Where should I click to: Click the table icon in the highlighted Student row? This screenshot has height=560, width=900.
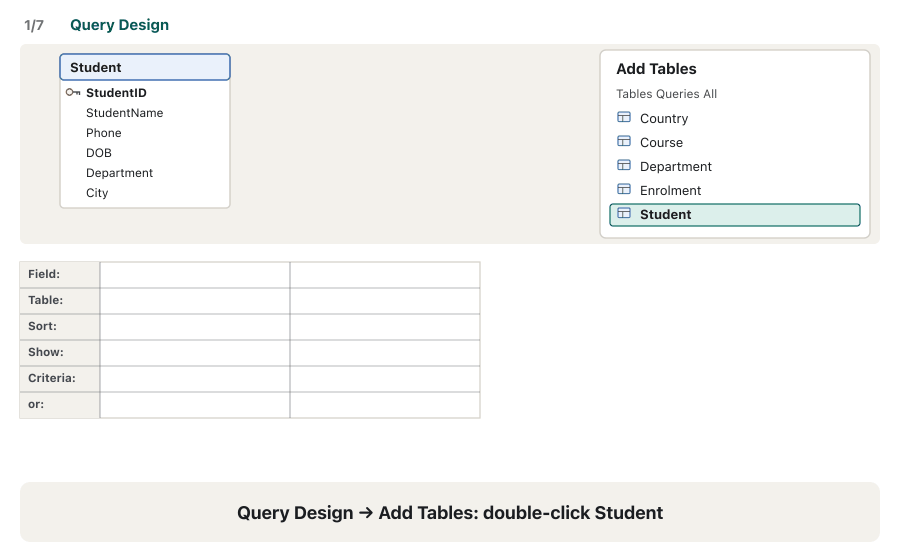pyautogui.click(x=624, y=214)
